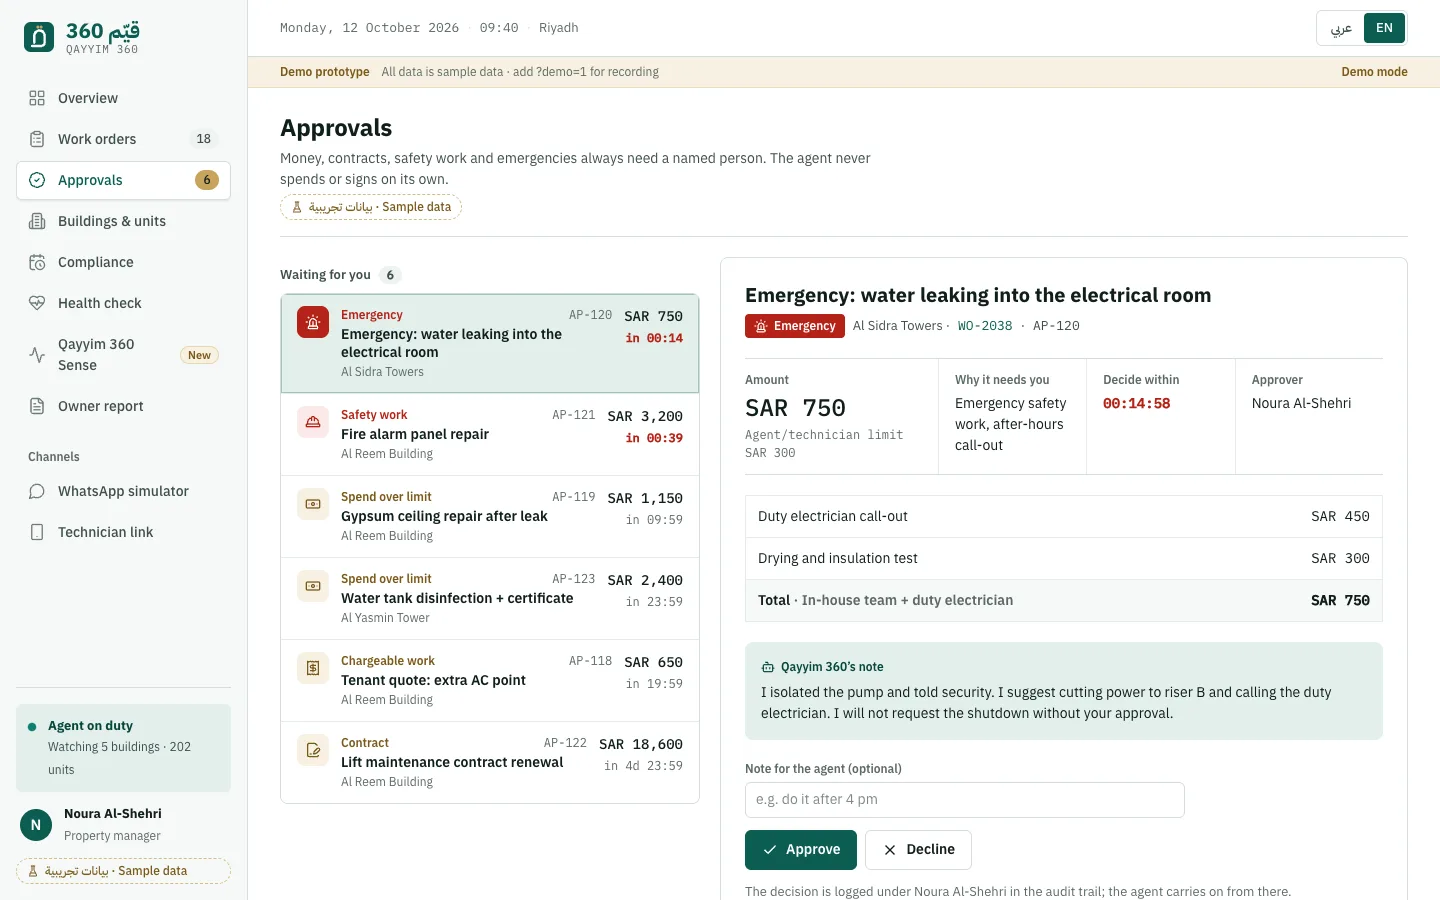Click the Sample data chip under the page description
This screenshot has width=1440, height=900.
click(371, 207)
